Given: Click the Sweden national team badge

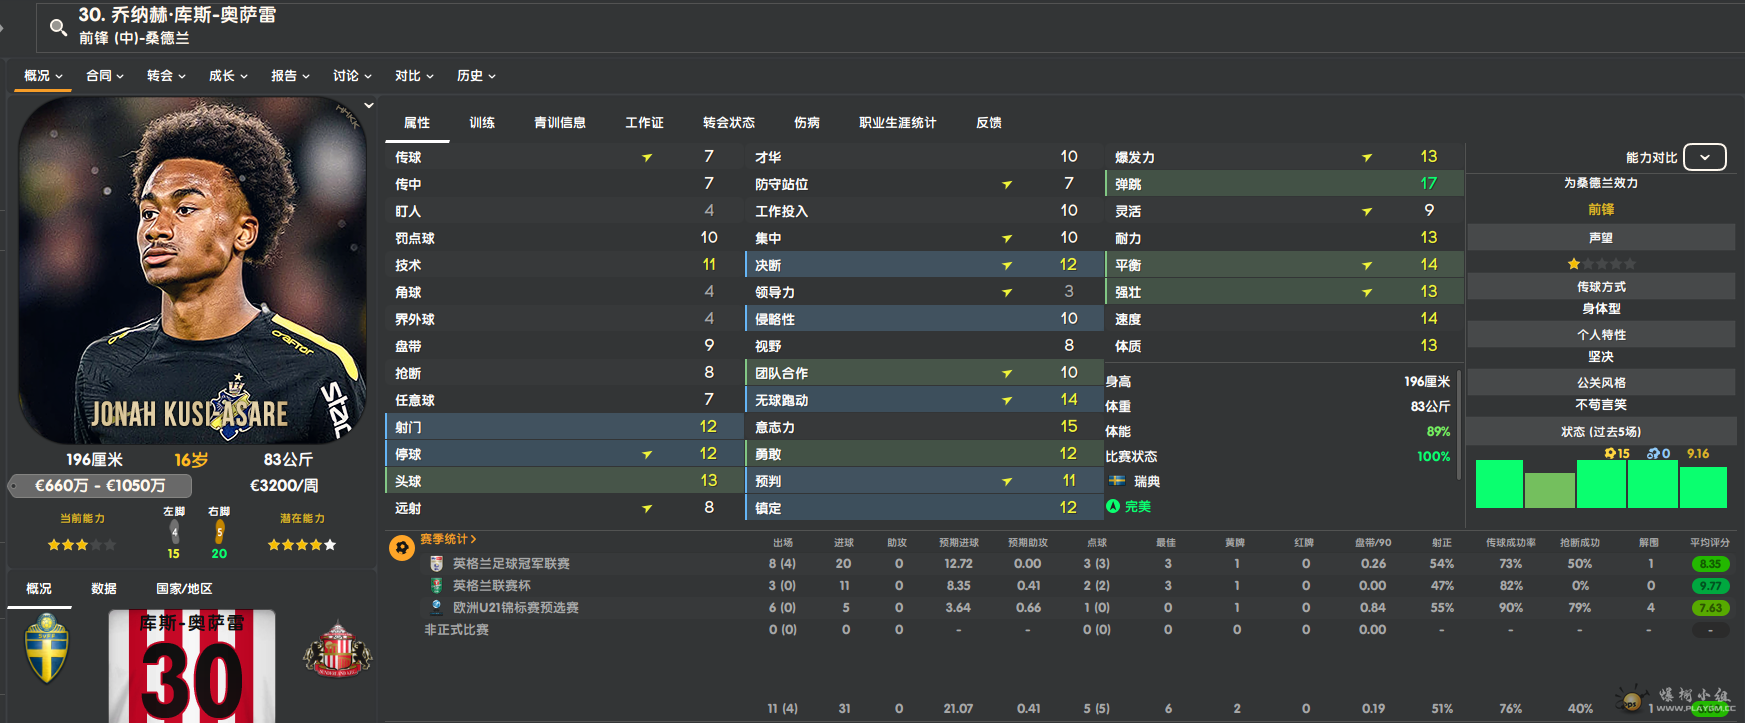Looking at the screenshot, I should (46, 649).
